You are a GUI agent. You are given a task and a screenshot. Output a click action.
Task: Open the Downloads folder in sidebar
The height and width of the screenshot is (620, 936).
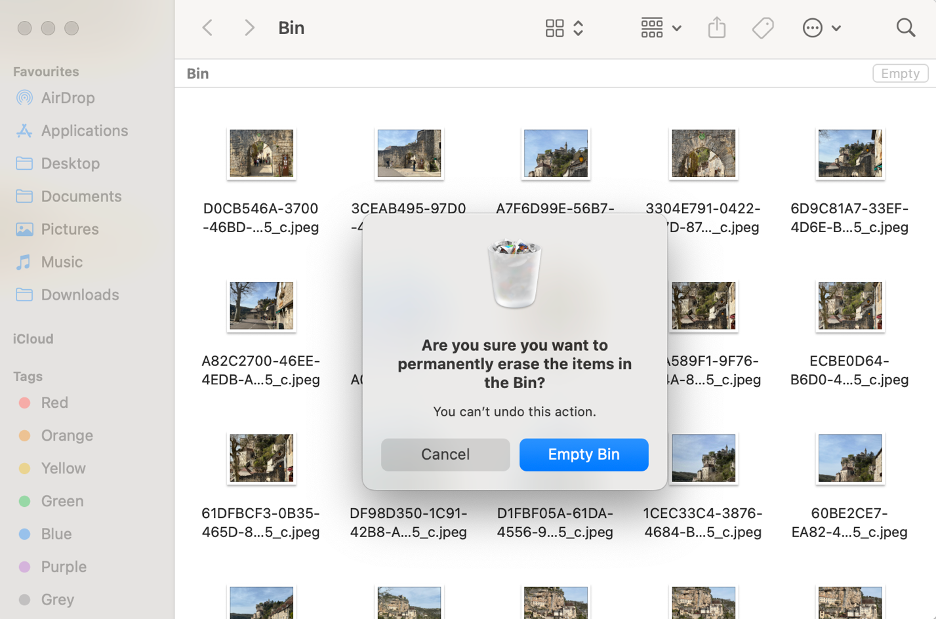click(80, 295)
